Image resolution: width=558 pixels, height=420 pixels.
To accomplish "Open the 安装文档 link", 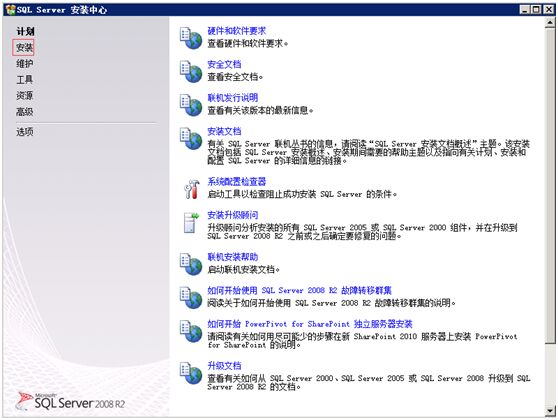I will [224, 131].
